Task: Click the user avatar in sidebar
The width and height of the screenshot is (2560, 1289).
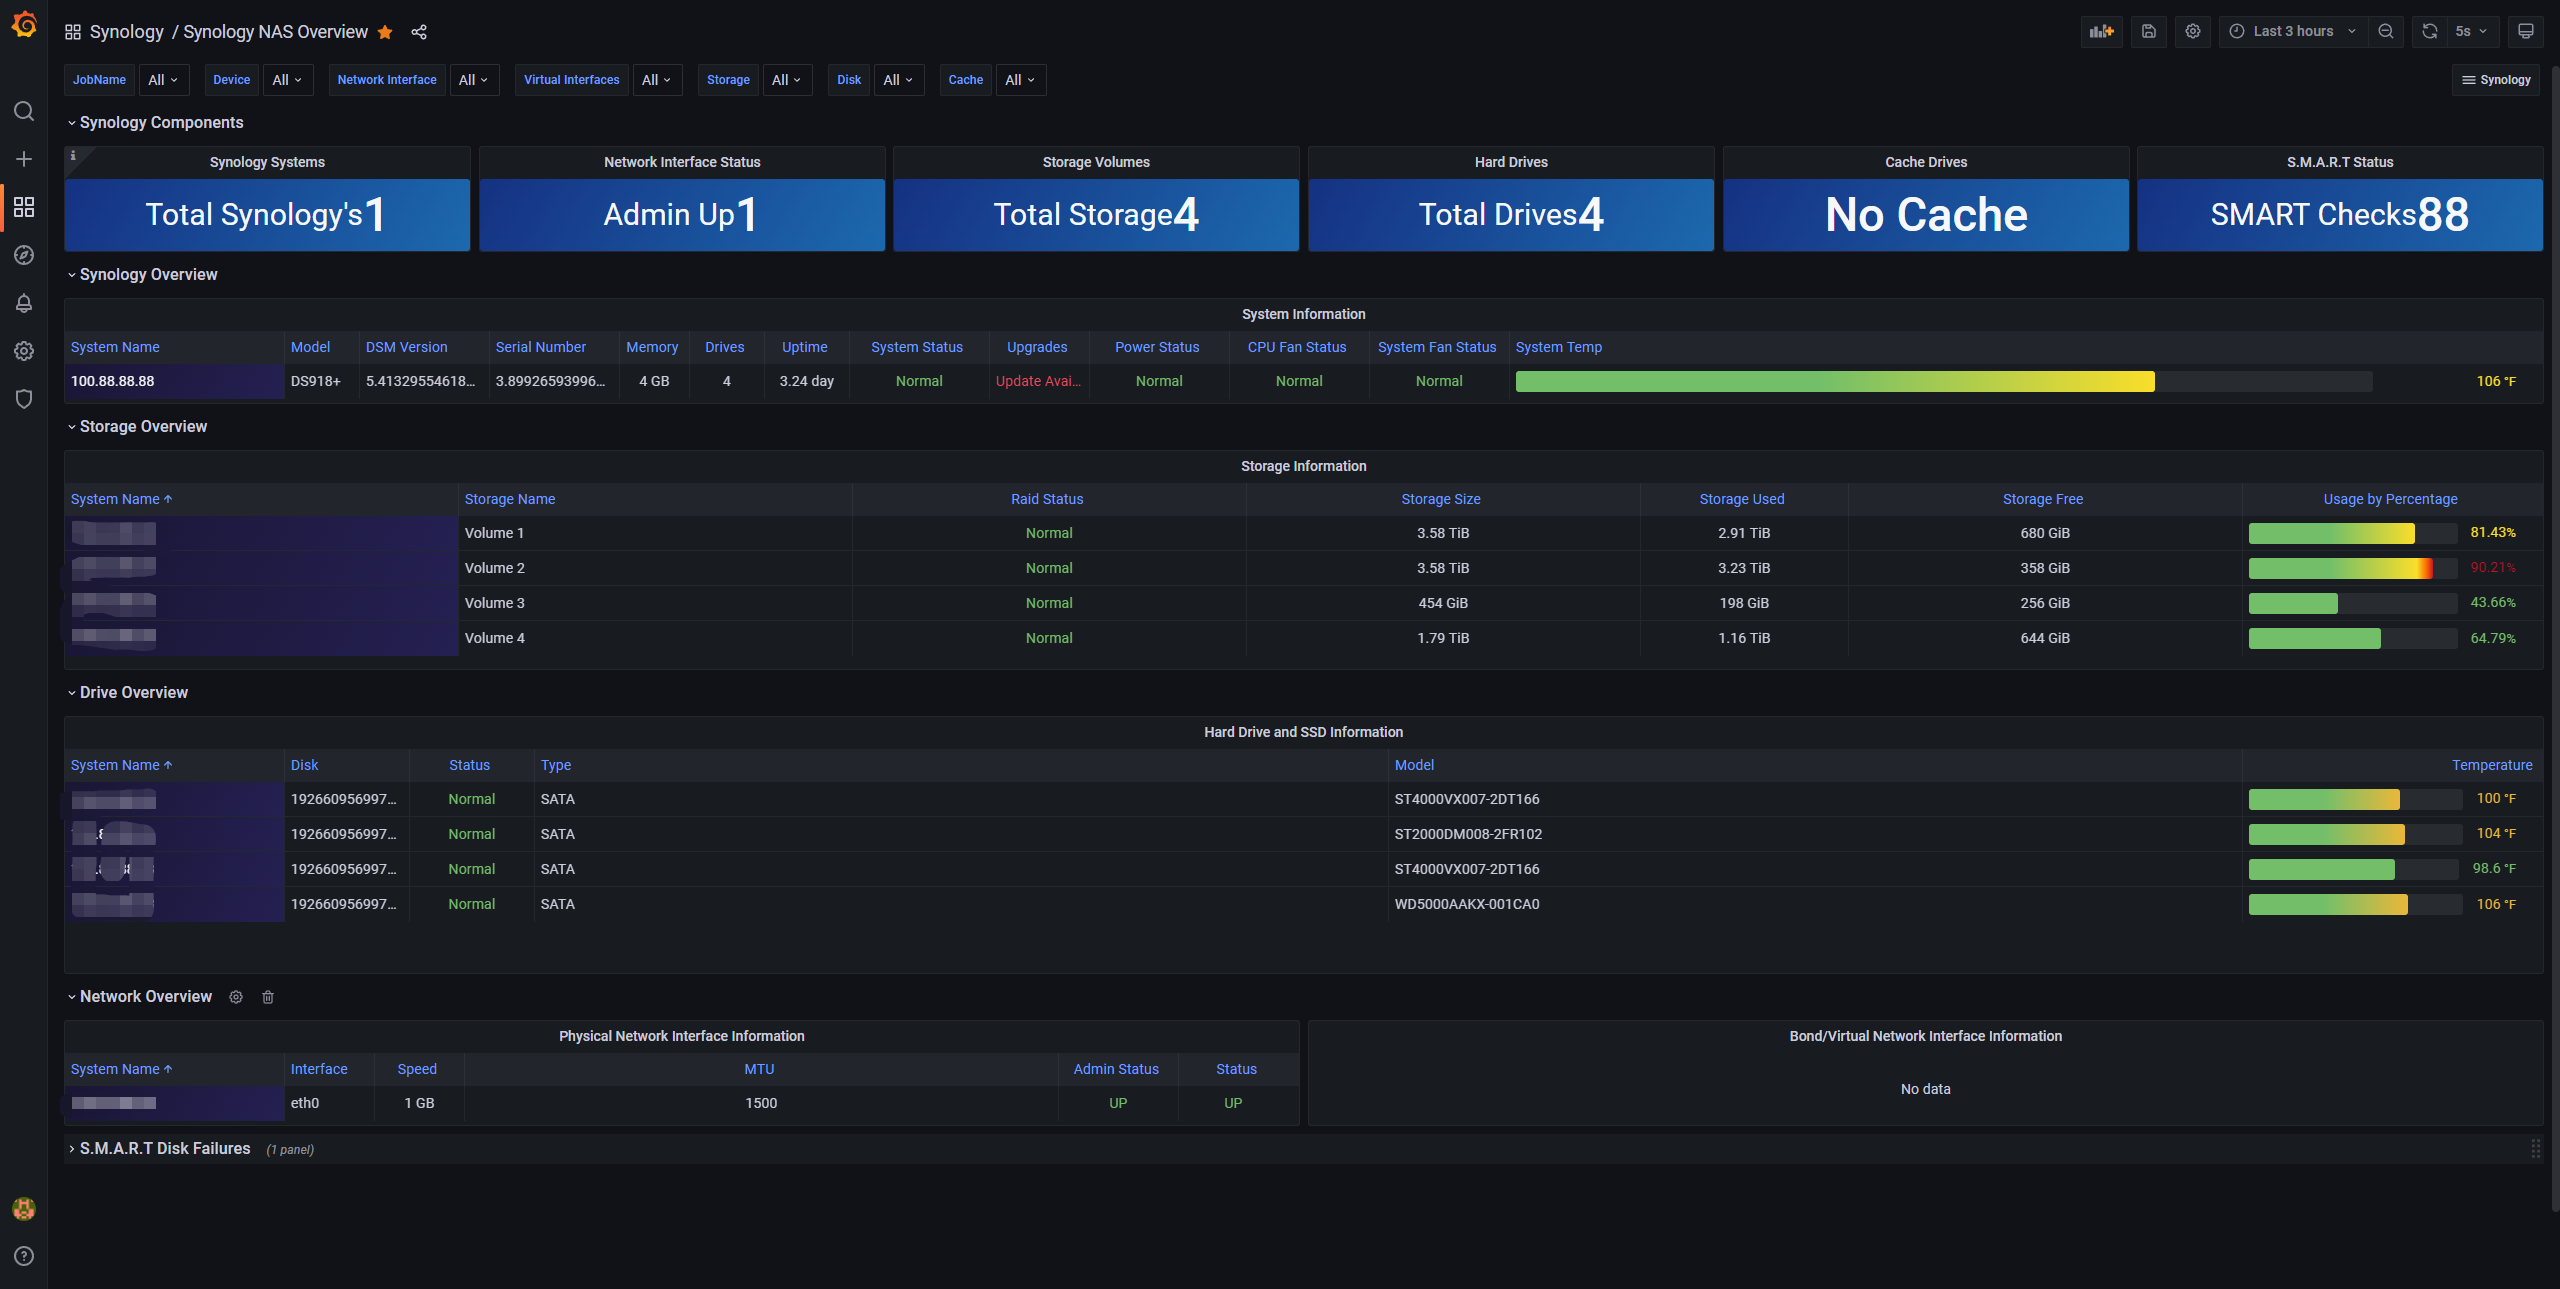Action: 24,1209
